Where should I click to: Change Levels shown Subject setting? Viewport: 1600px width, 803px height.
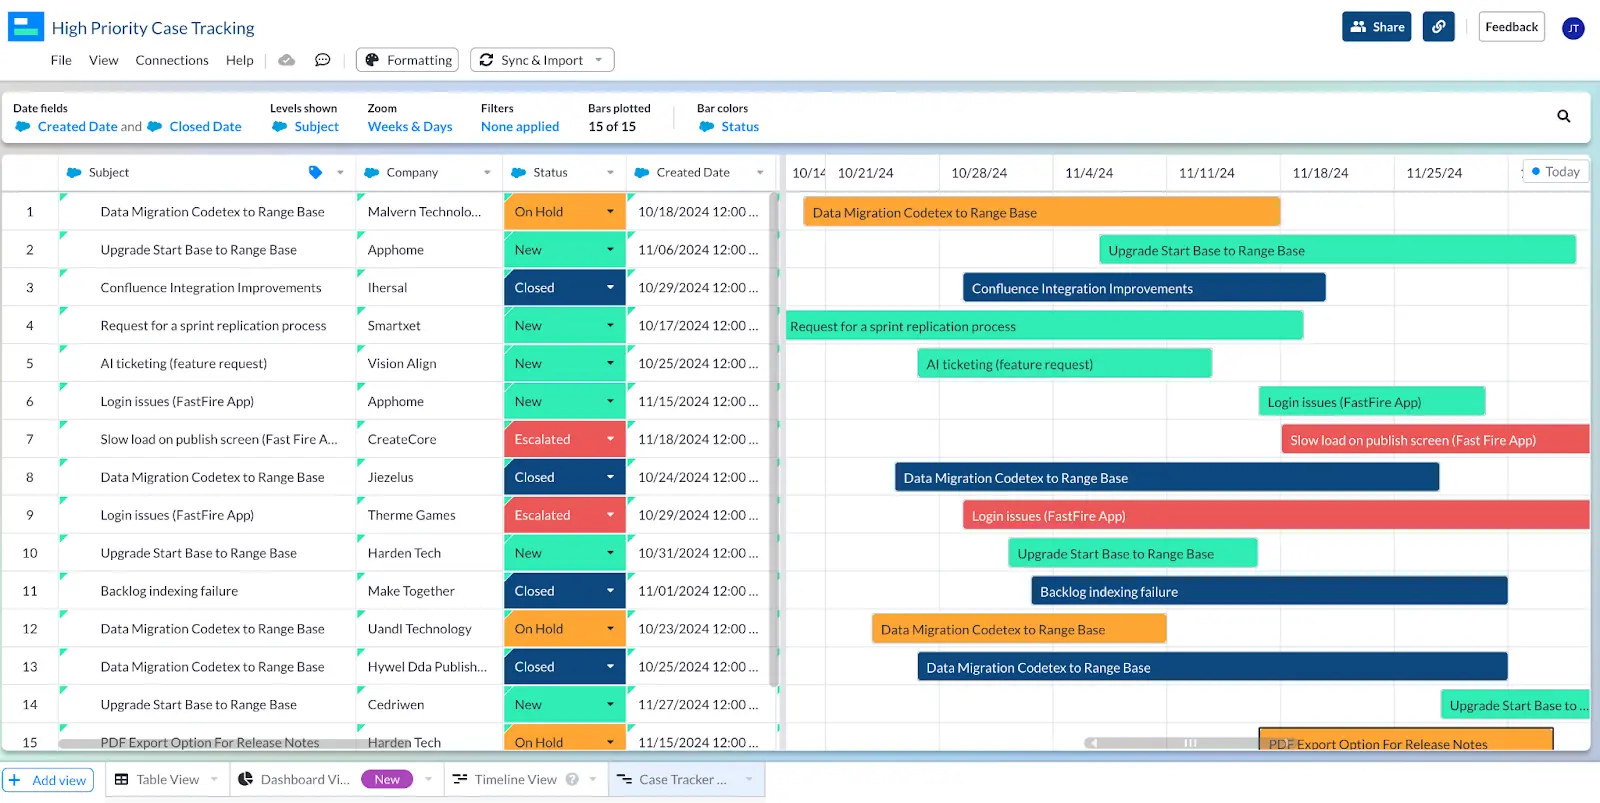click(316, 127)
